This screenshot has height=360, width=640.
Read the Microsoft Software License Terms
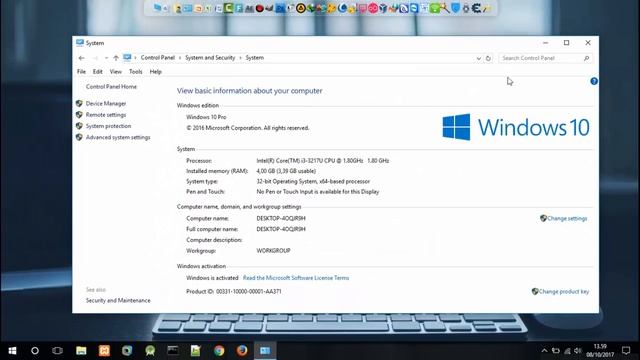click(296, 278)
